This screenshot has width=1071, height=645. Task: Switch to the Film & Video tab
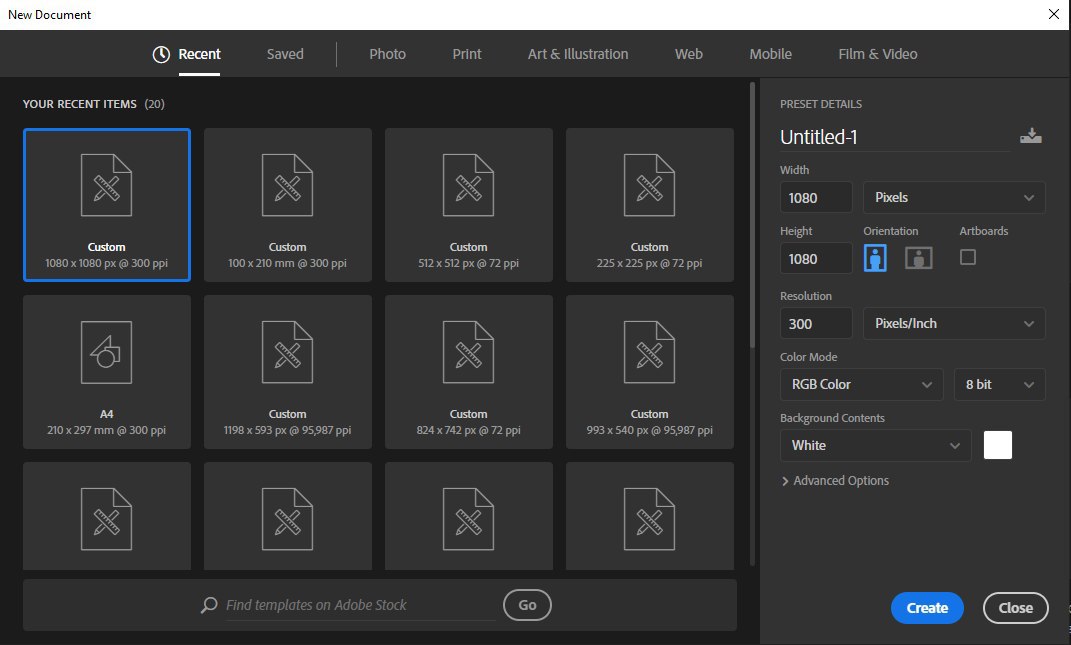pyautogui.click(x=878, y=54)
